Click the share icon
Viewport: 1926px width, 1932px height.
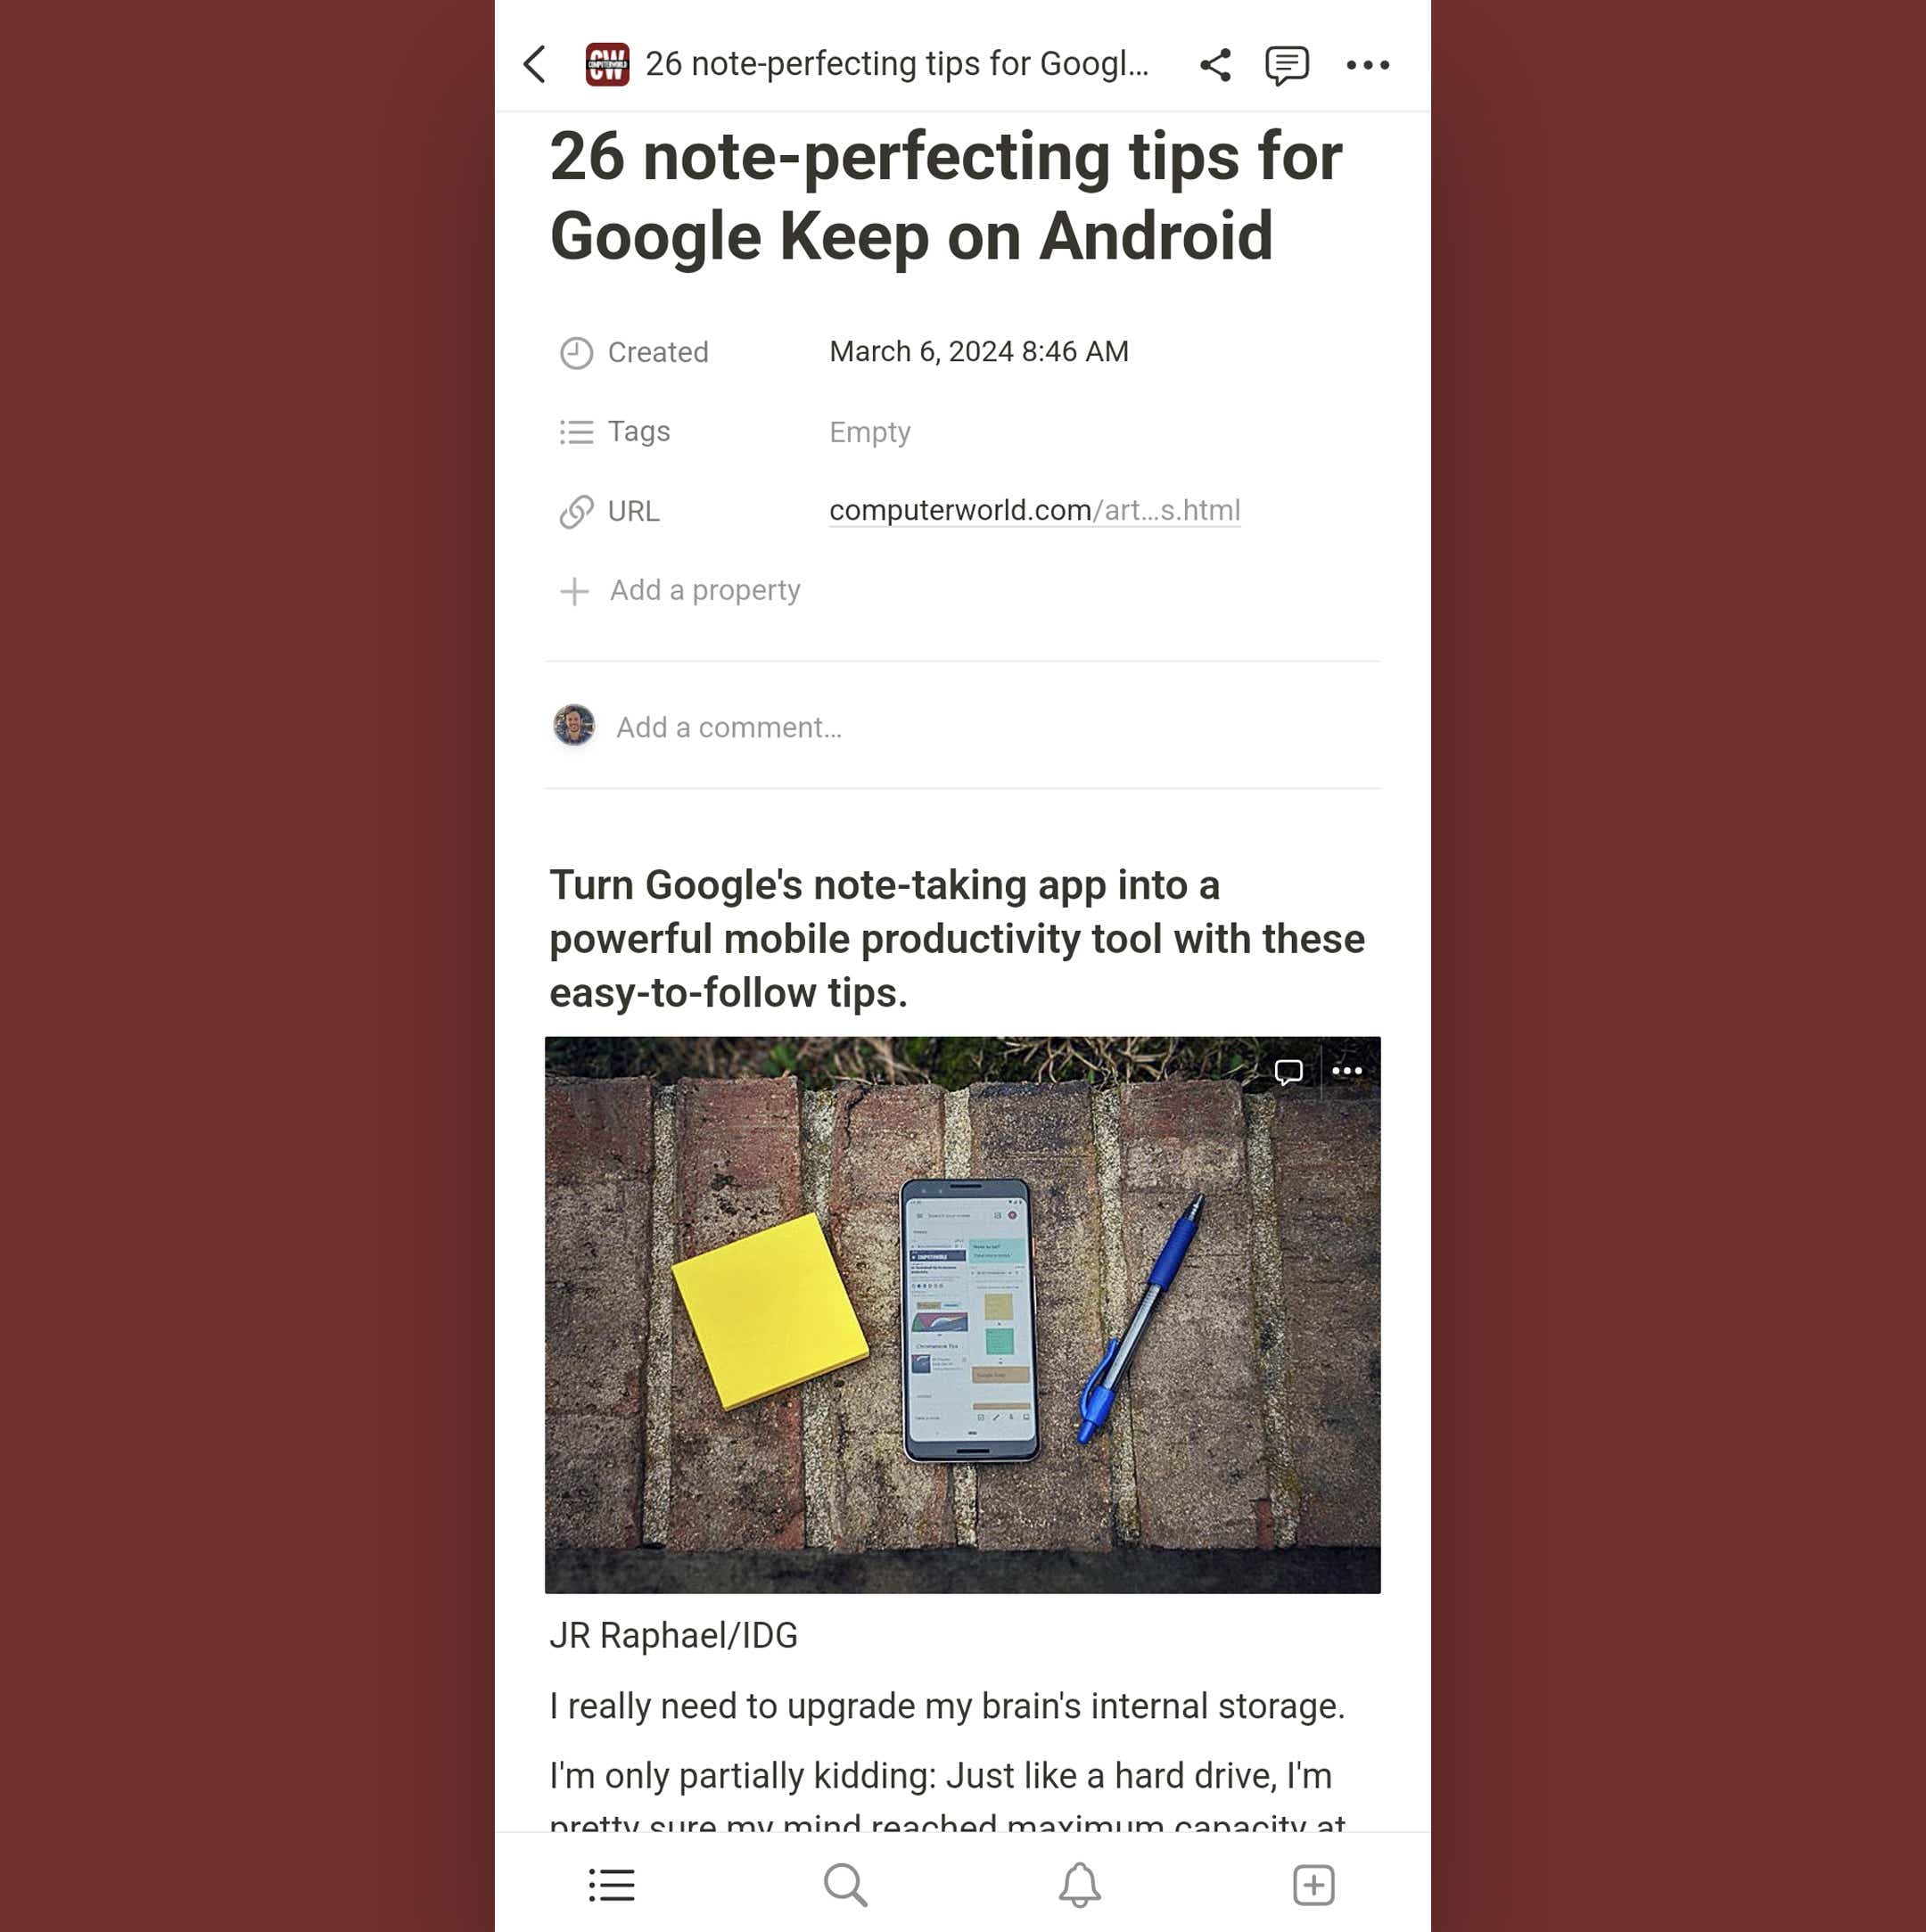coord(1215,65)
